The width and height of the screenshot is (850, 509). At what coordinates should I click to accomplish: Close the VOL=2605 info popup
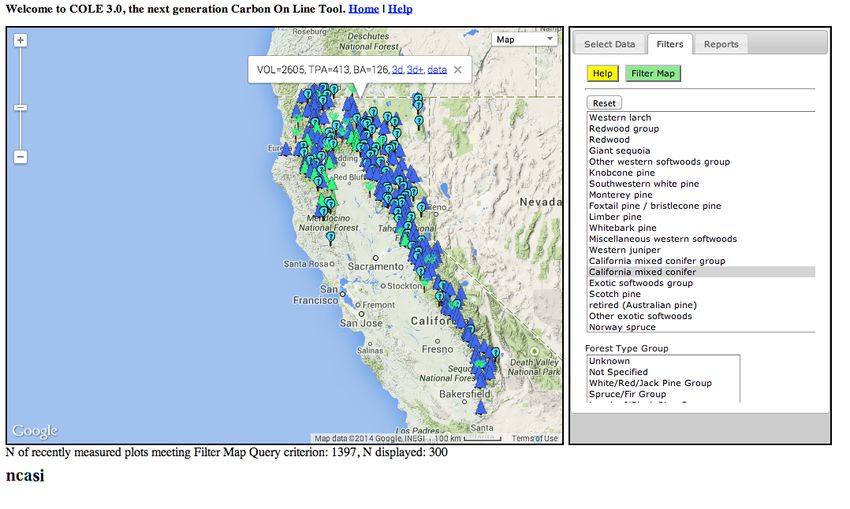click(x=458, y=69)
